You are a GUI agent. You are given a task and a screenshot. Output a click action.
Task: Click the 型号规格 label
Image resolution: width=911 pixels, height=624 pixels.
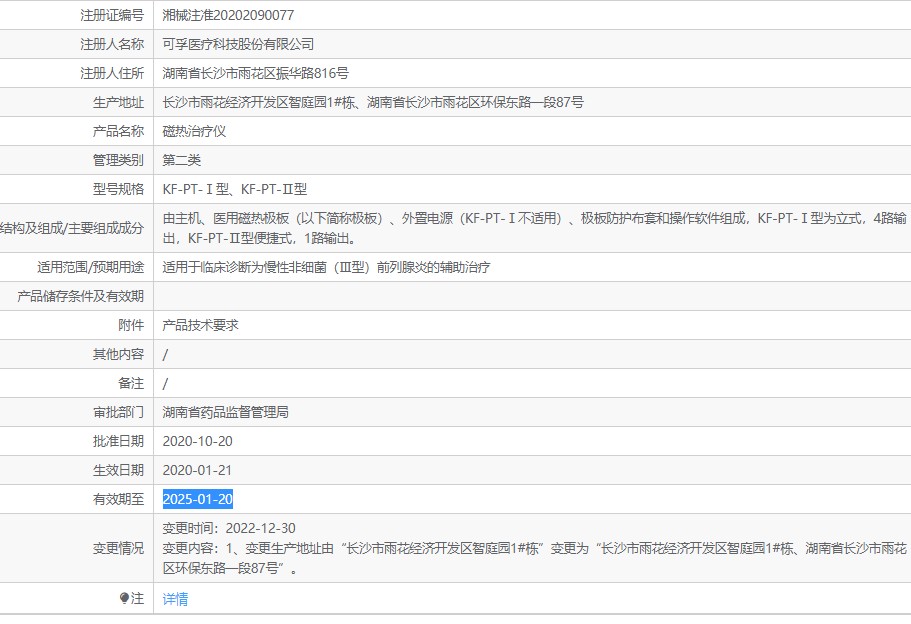click(119, 189)
